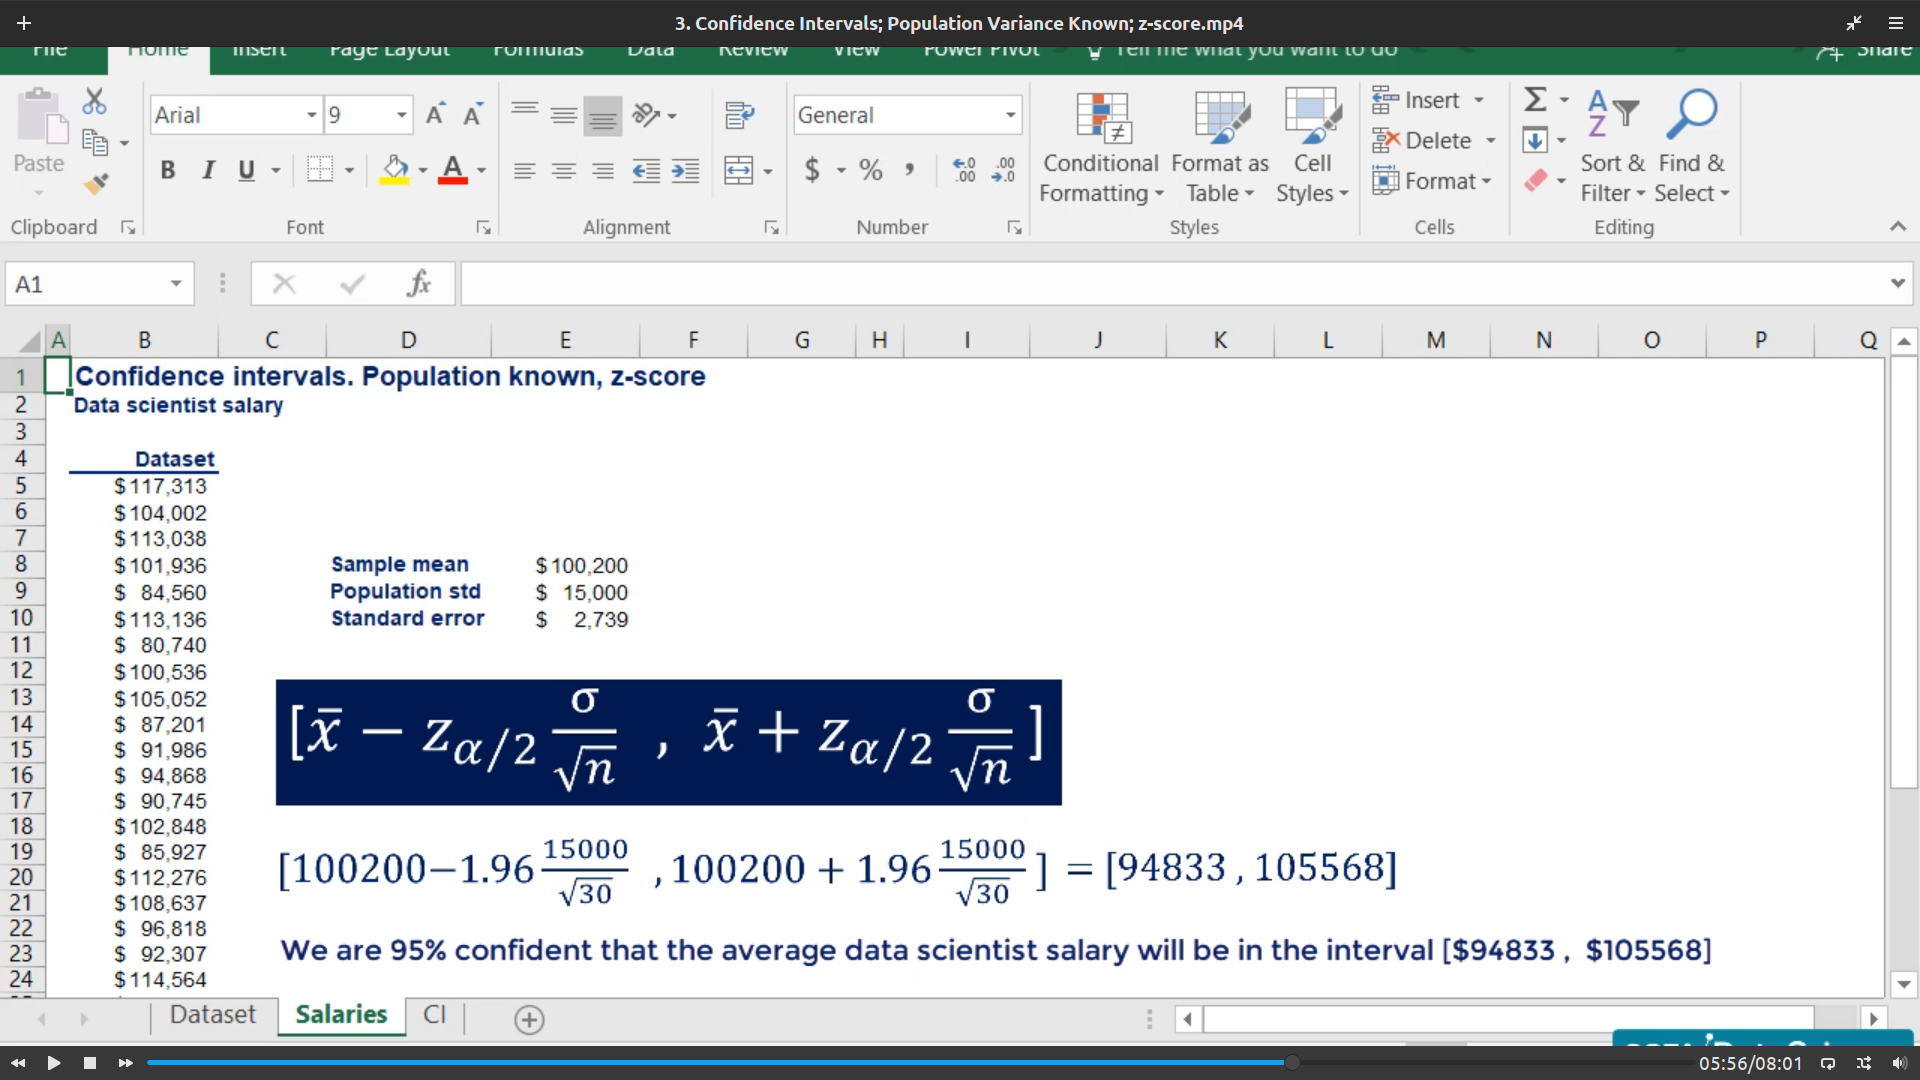Viewport: 1920px width, 1080px height.
Task: Switch to the Dataset sheet tab
Action: pos(212,1015)
